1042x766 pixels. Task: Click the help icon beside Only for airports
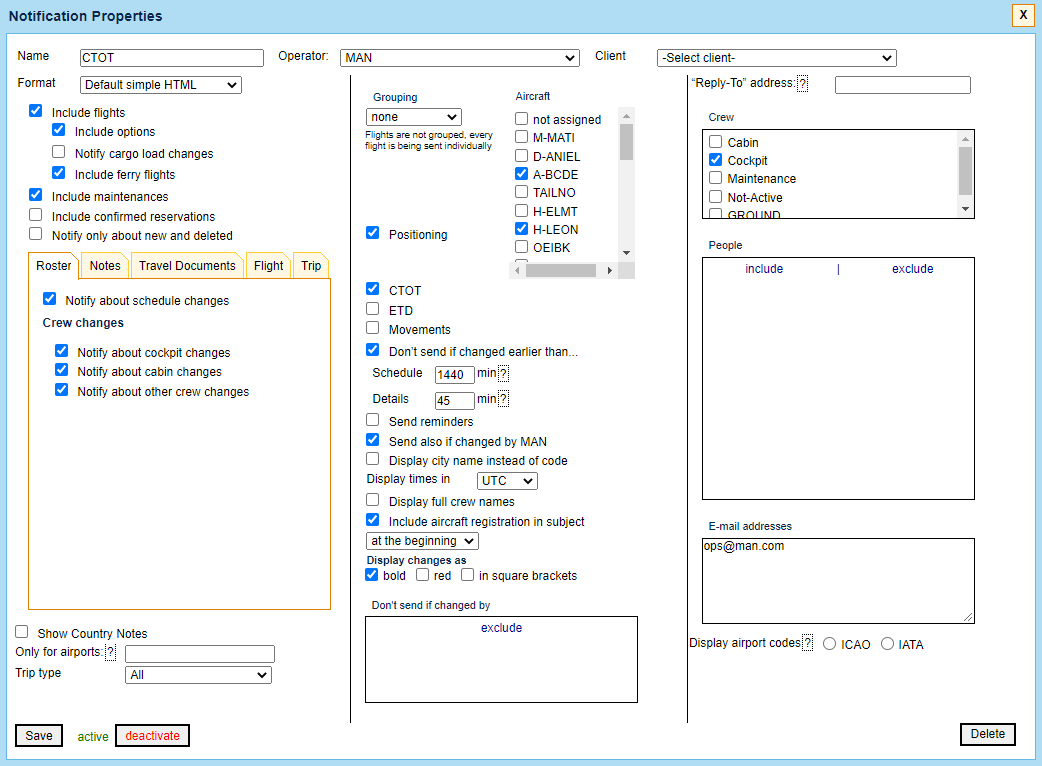111,652
